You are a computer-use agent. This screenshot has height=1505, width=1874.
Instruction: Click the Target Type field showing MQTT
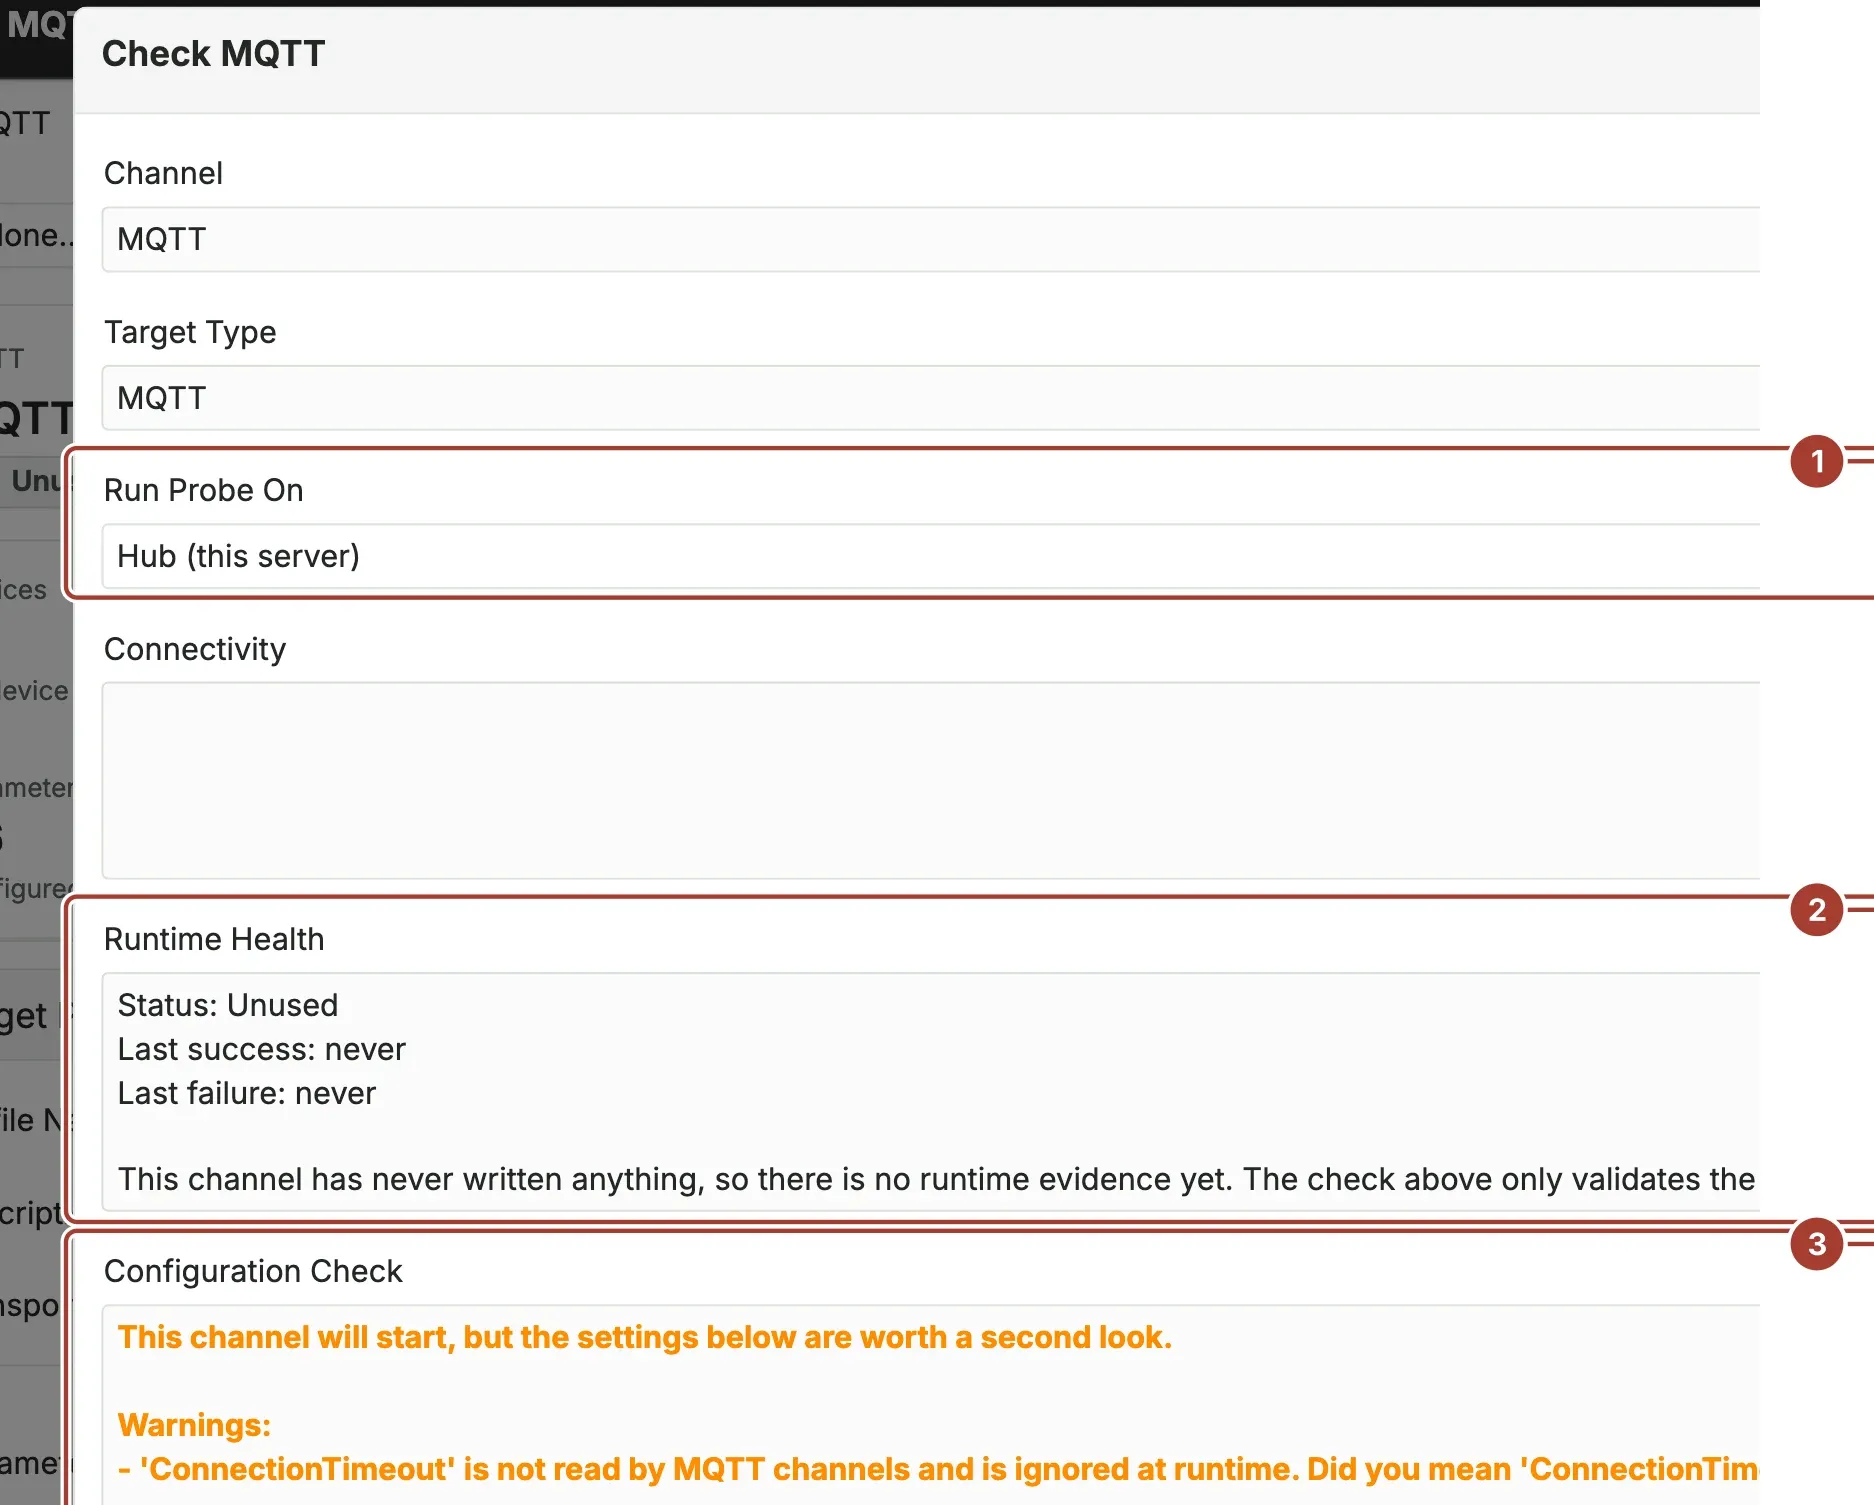click(x=931, y=398)
